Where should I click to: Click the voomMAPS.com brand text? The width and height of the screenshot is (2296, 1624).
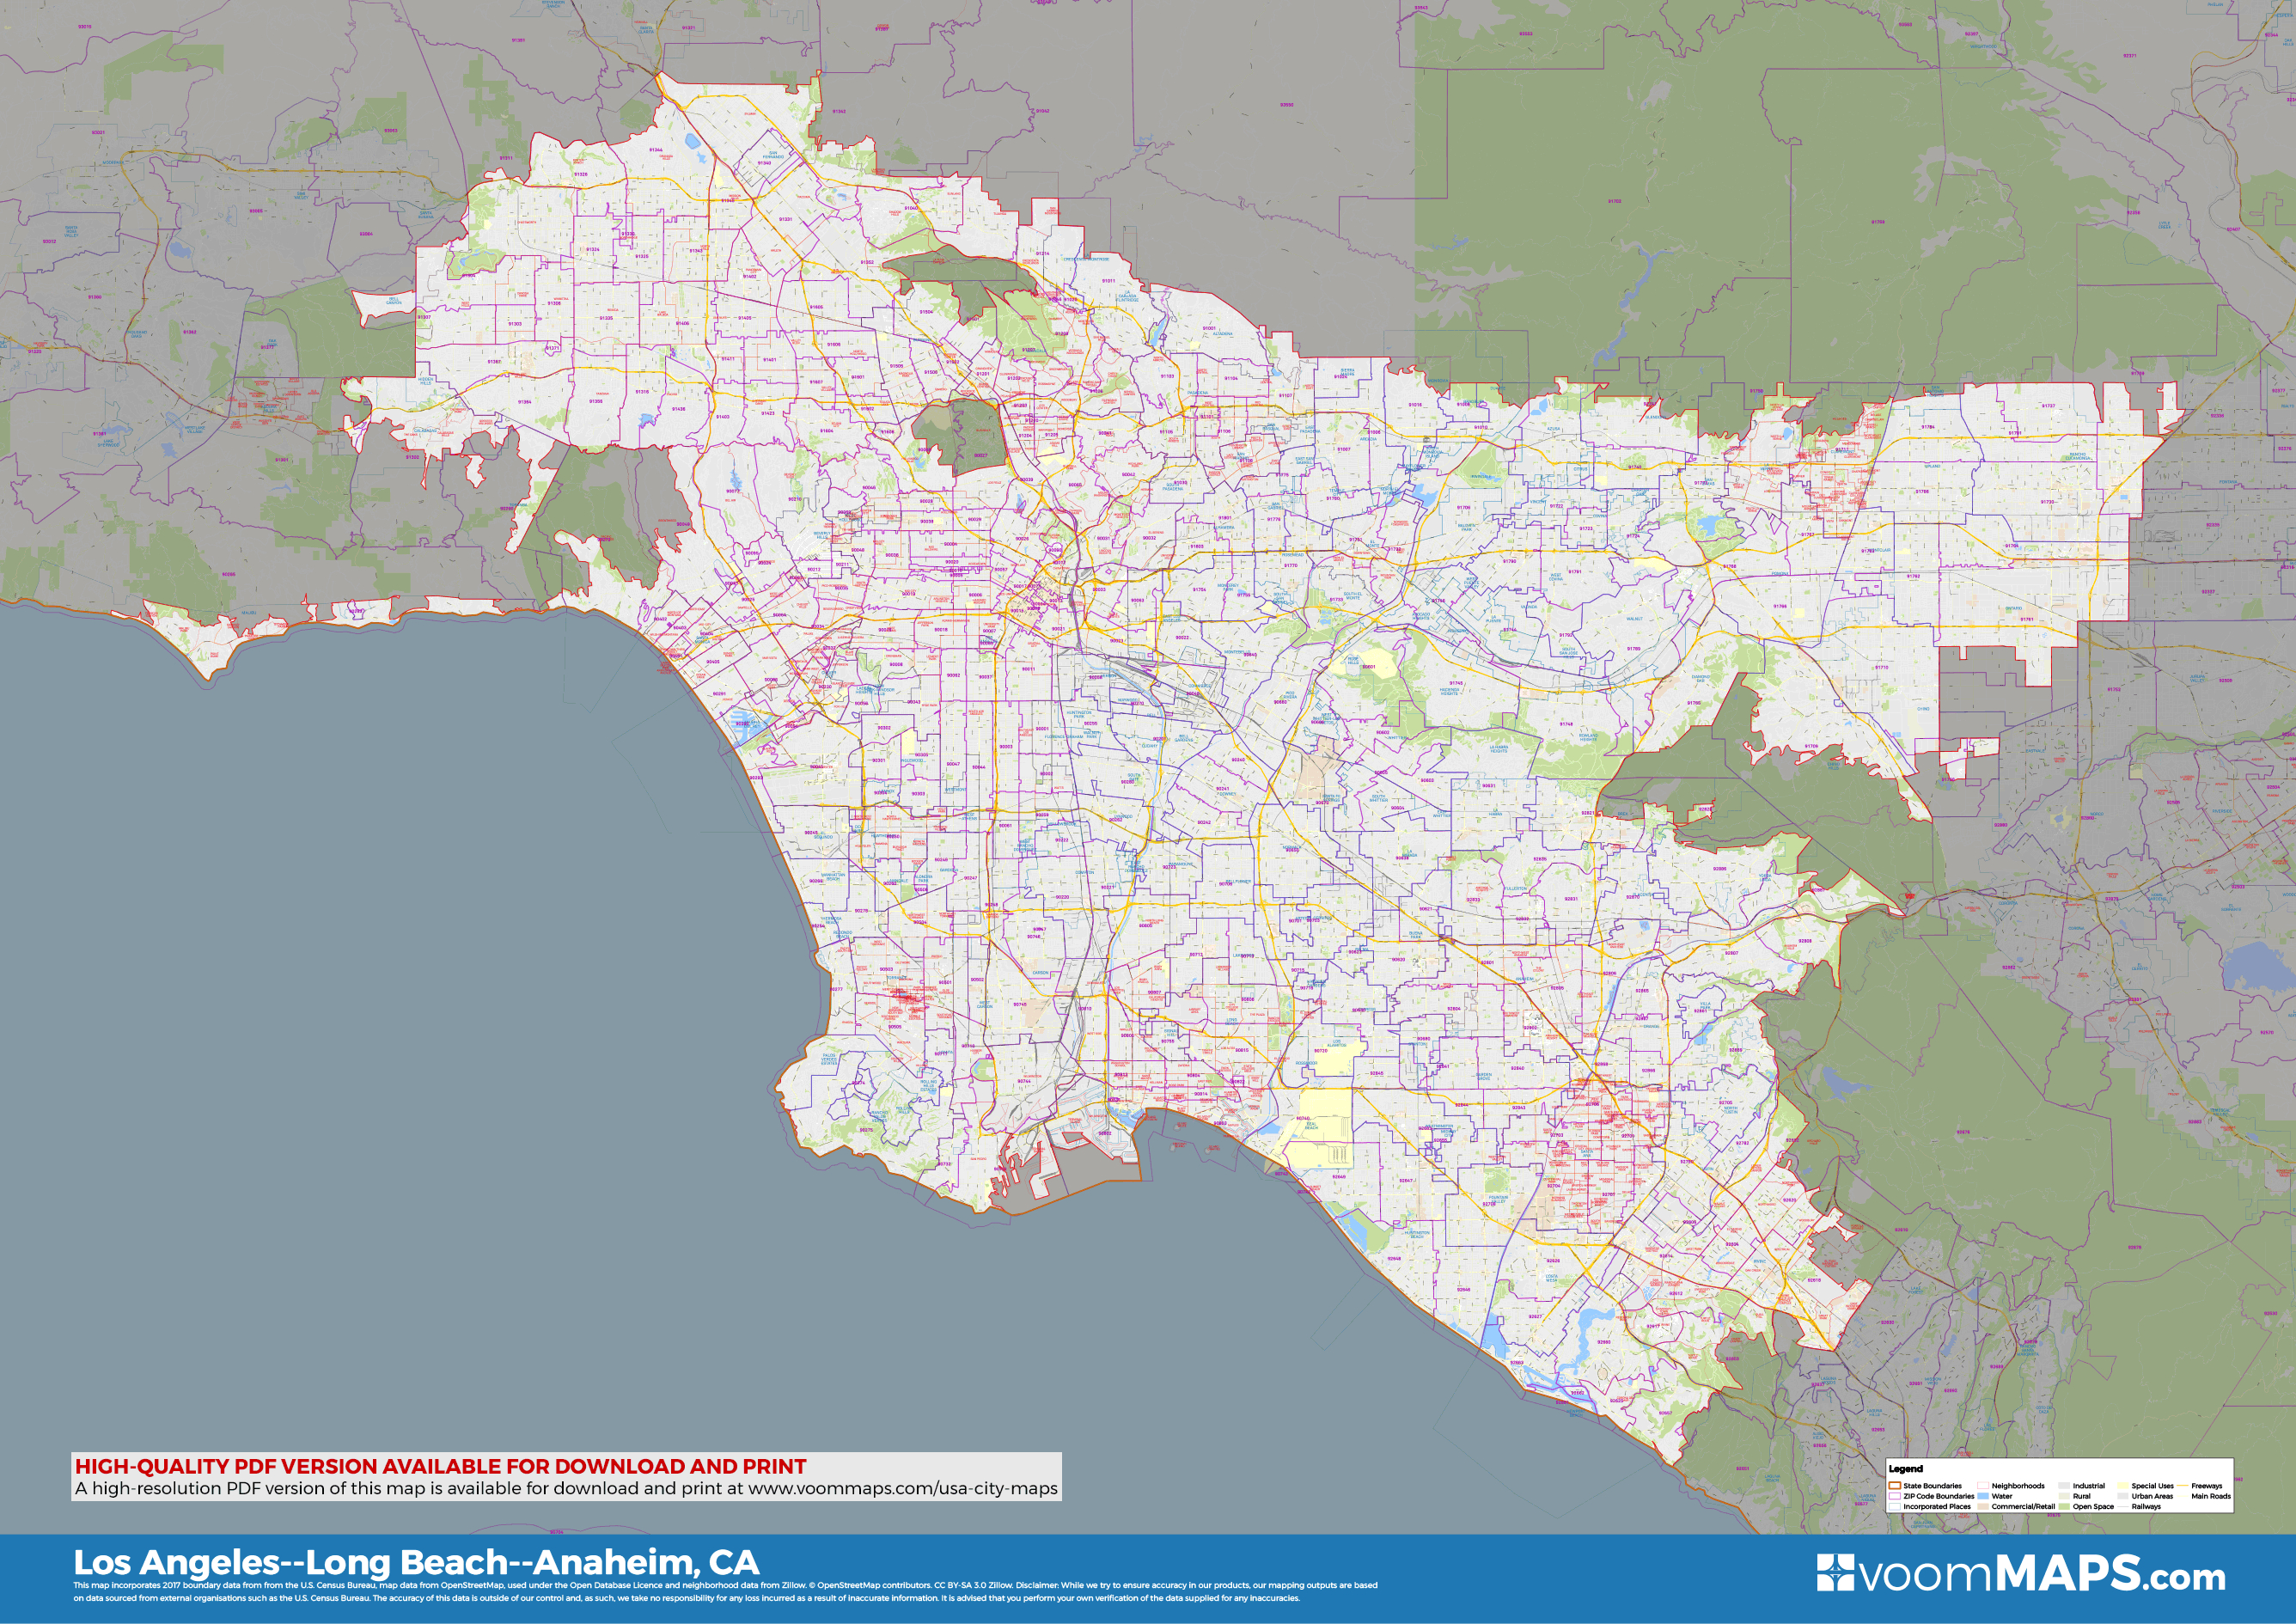2040,1574
